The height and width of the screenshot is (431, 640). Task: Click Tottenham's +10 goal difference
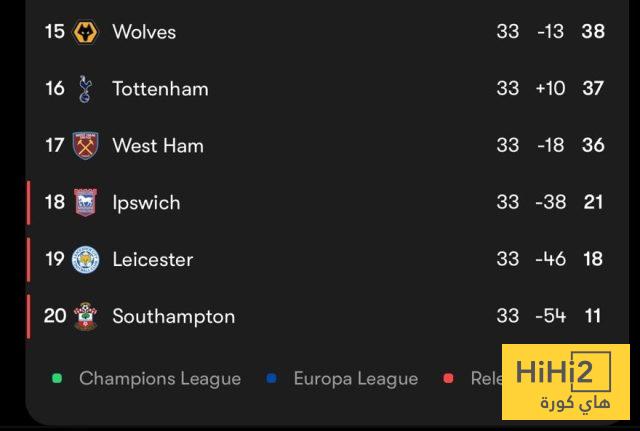pyautogui.click(x=550, y=89)
